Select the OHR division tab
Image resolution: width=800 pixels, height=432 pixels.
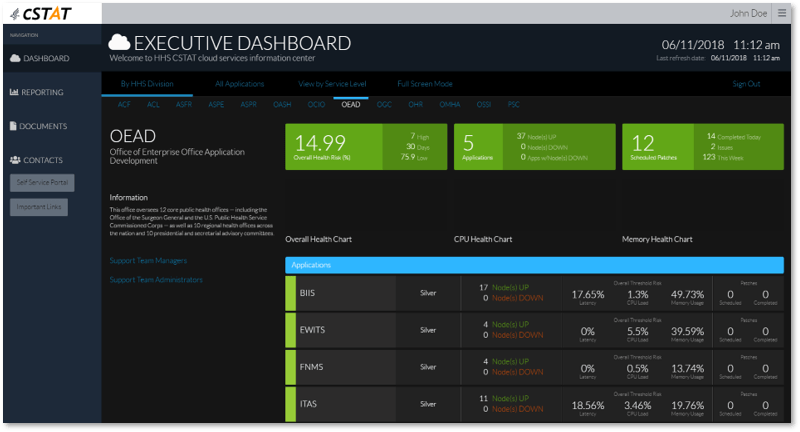coord(415,105)
